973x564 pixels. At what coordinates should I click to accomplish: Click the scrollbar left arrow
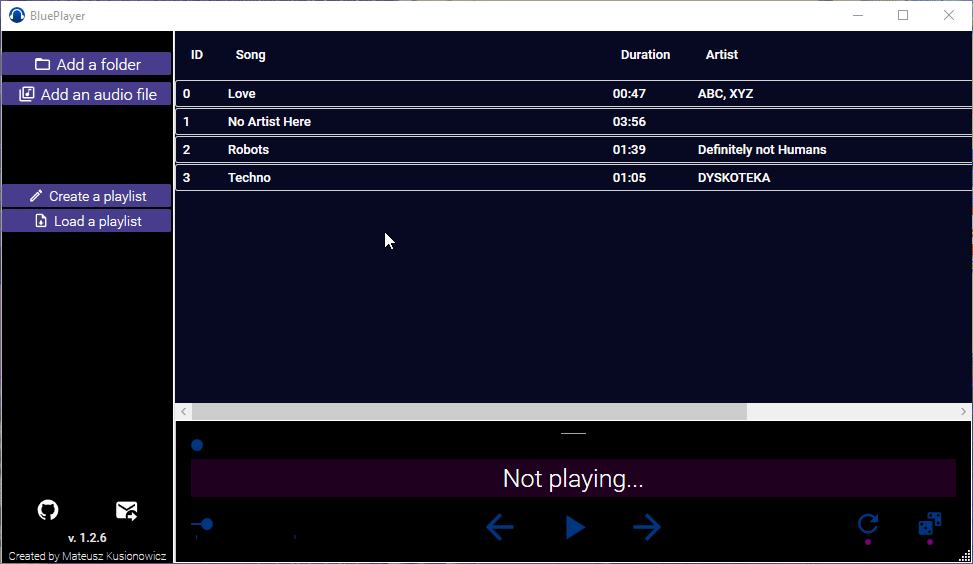[184, 411]
